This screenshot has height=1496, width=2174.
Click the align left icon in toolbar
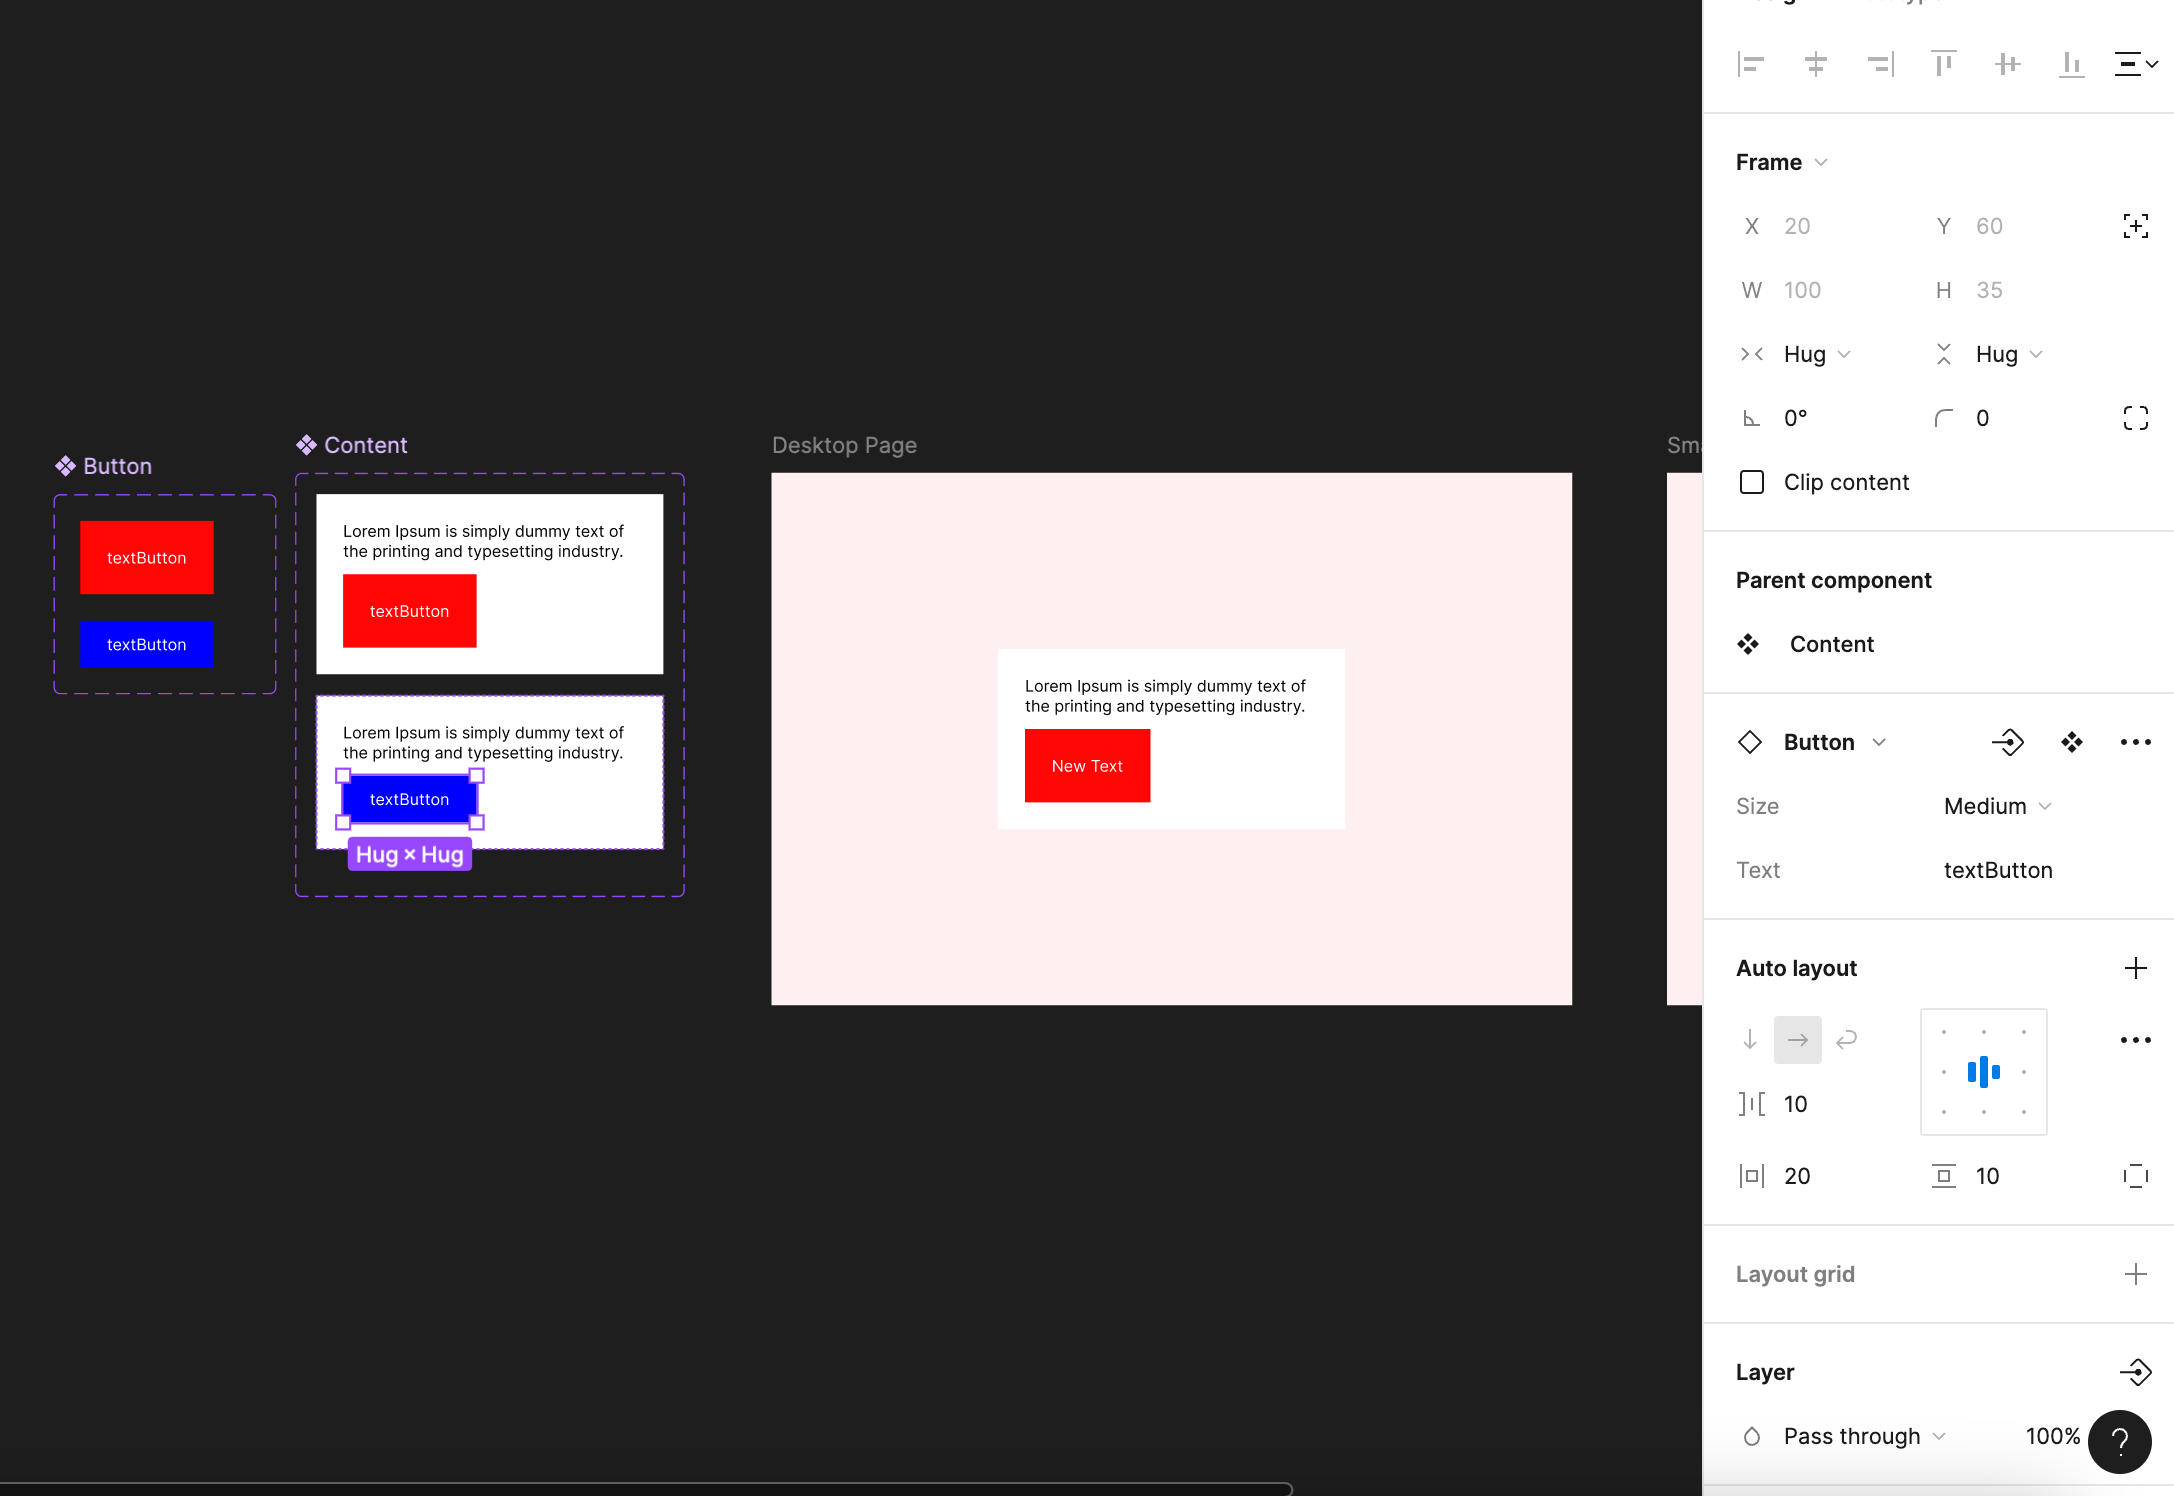[1749, 64]
